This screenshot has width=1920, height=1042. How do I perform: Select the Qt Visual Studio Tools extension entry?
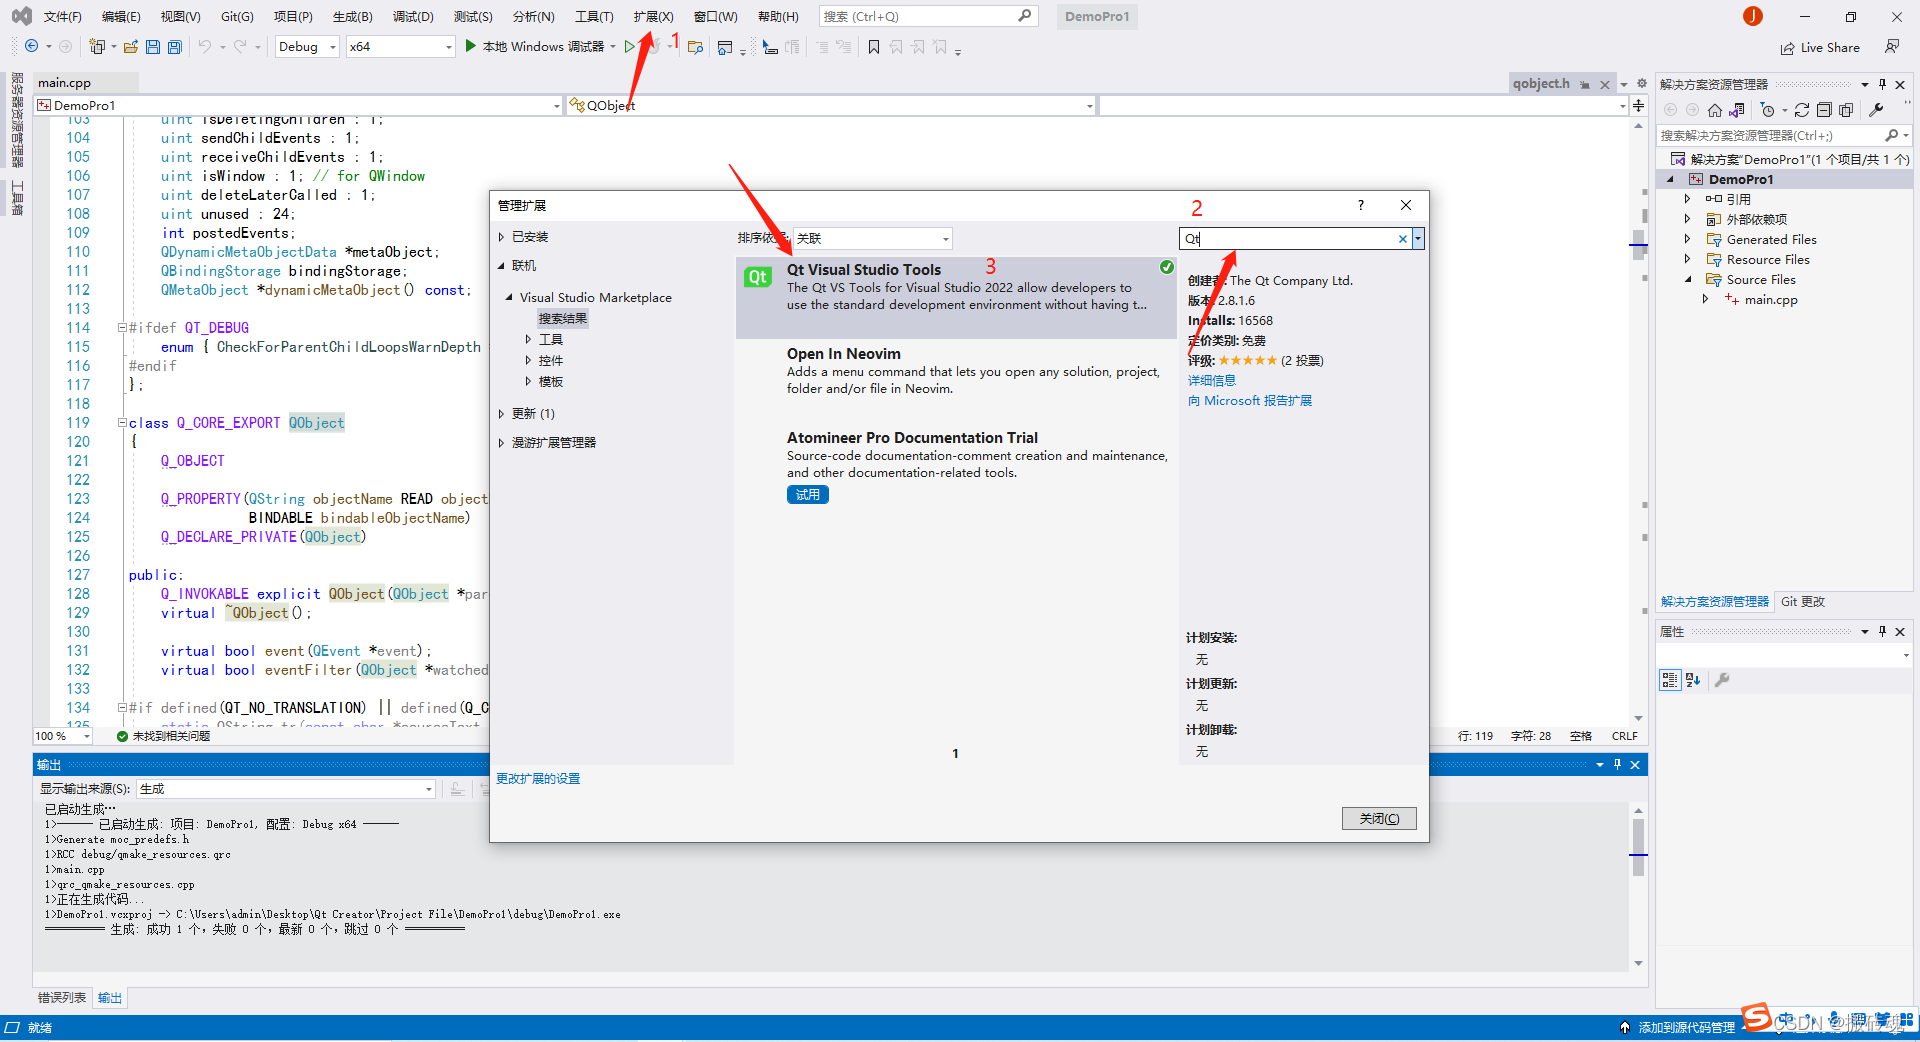pyautogui.click(x=956, y=297)
